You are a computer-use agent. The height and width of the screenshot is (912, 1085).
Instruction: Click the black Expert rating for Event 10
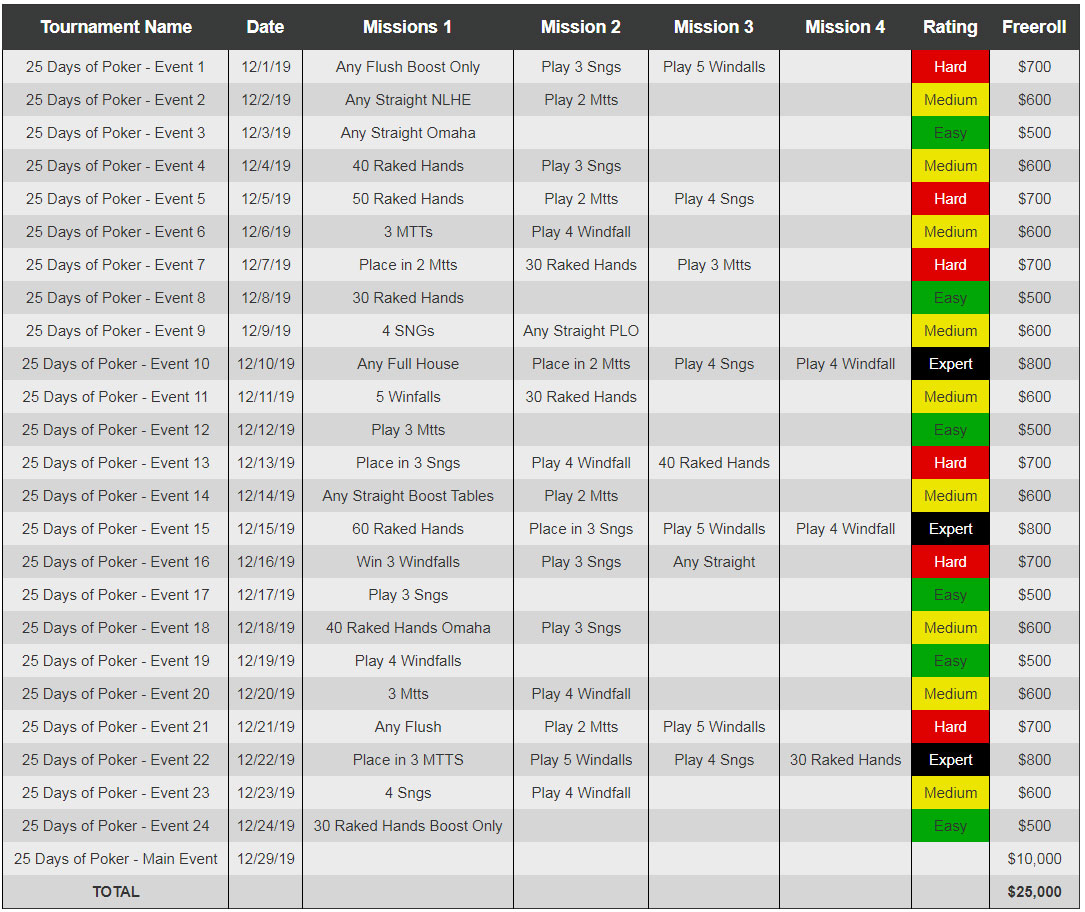(950, 364)
